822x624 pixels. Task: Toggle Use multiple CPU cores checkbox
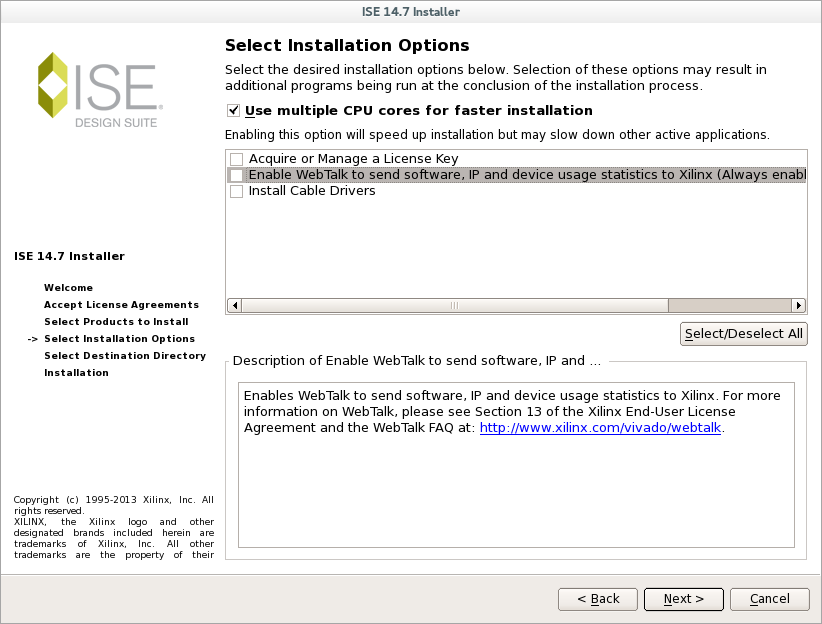pyautogui.click(x=235, y=111)
